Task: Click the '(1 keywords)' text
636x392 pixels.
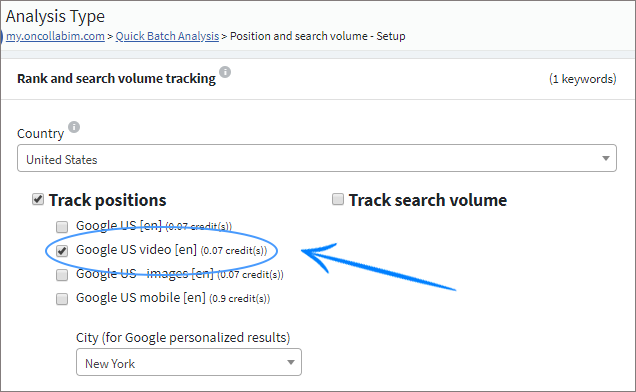Action: pos(583,79)
